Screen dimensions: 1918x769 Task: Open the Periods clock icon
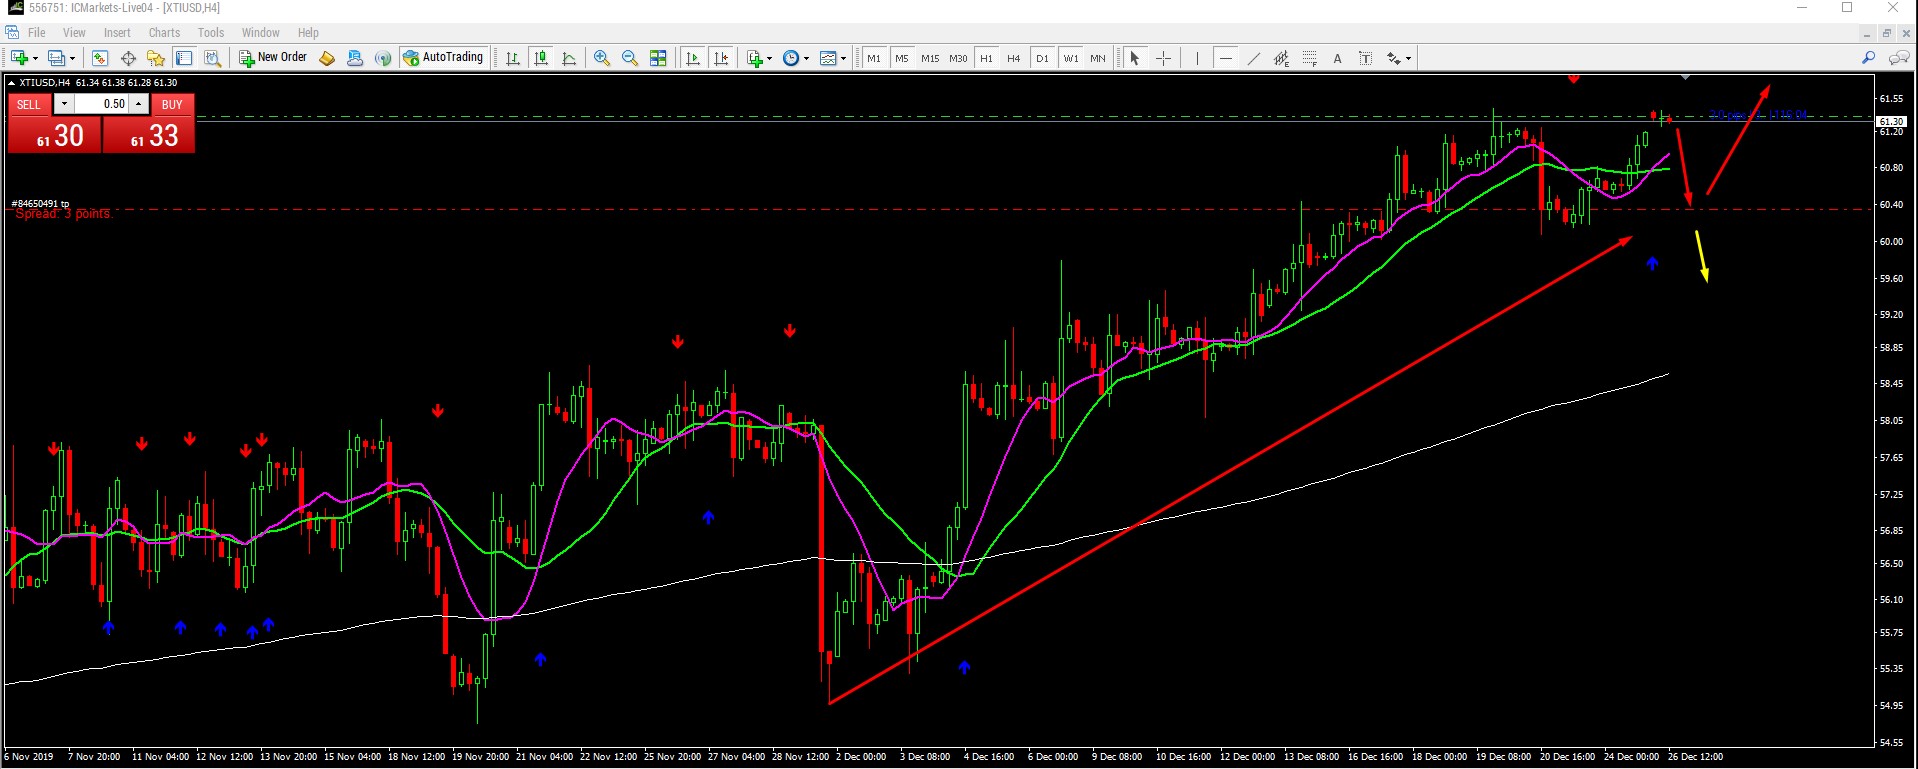tap(791, 58)
